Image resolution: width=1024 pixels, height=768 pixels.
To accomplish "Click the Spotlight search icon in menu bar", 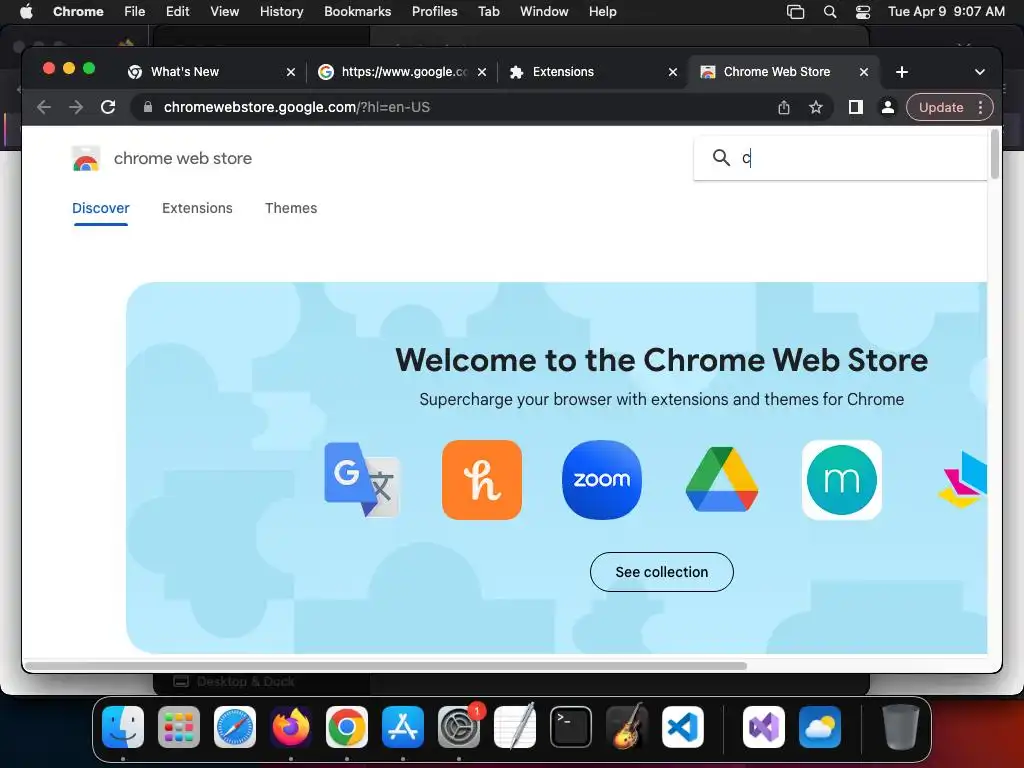I will tap(829, 12).
